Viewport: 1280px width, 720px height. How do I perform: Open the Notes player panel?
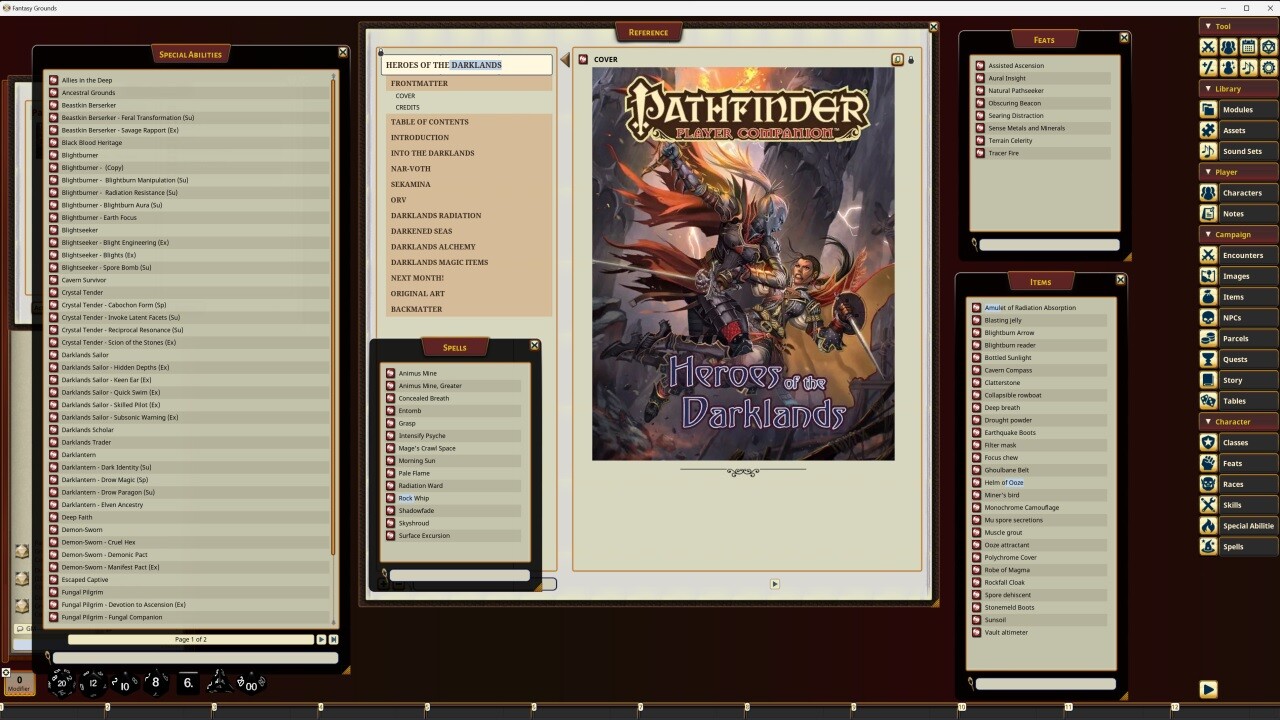coord(1243,213)
